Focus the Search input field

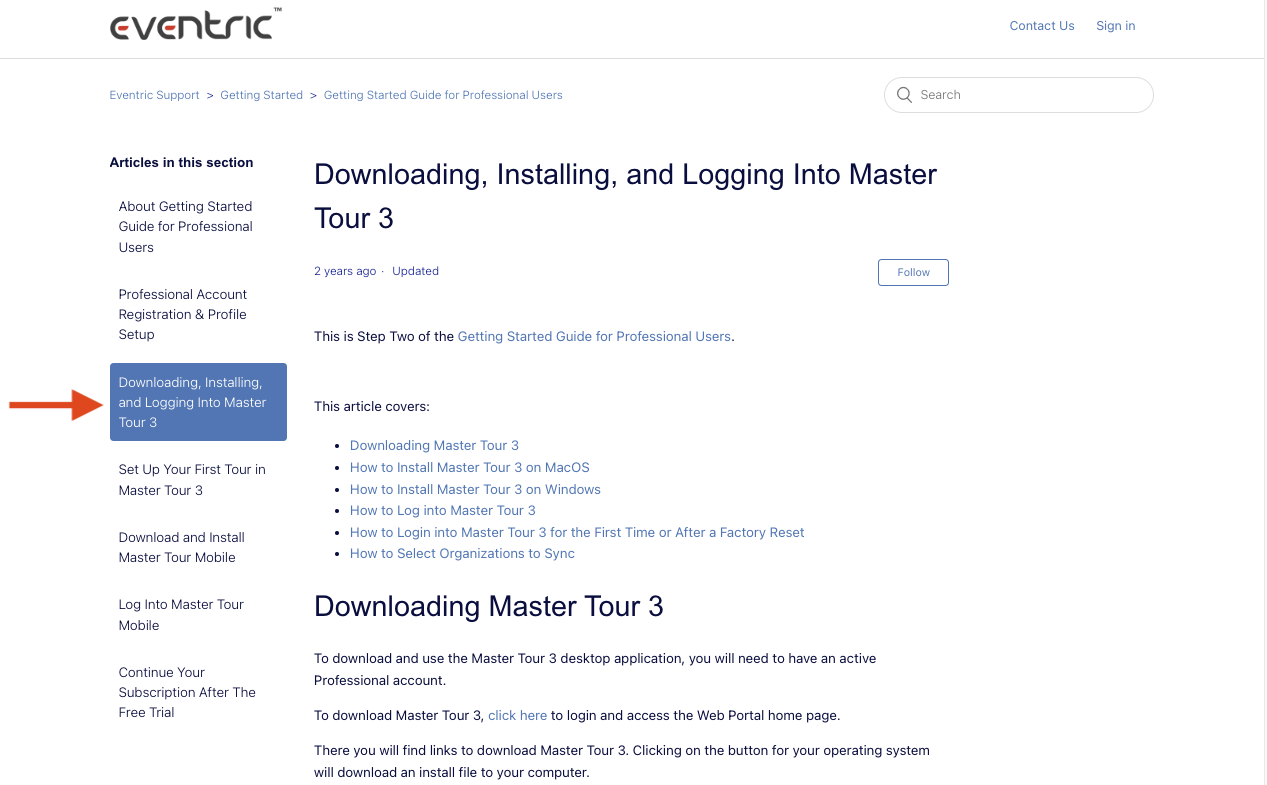point(1019,95)
